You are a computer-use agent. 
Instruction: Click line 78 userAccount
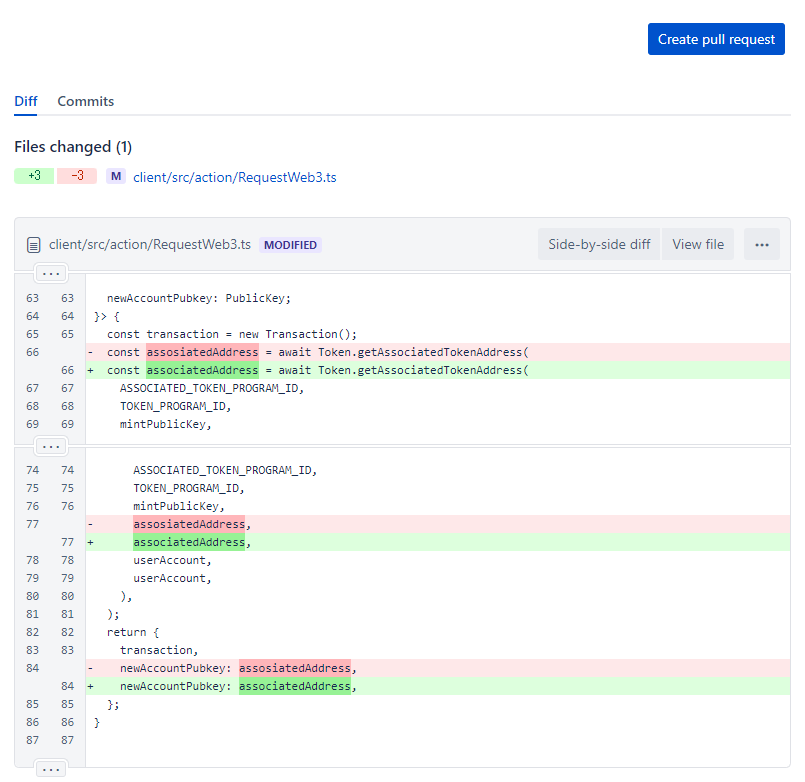(172, 560)
